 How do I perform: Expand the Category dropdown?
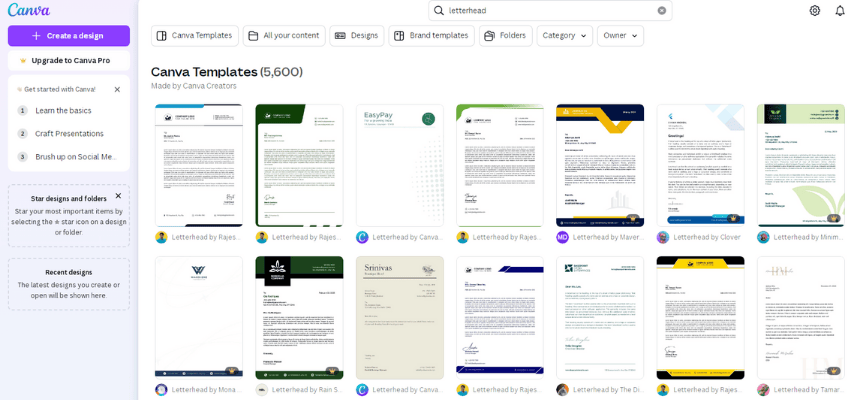565,36
